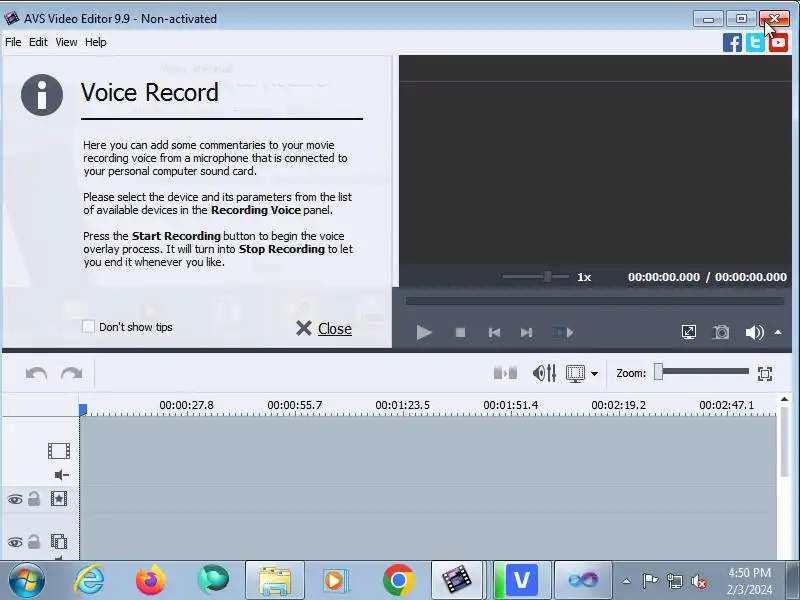Select the main video track film icon
This screenshot has width=800, height=600.
pos(59,451)
